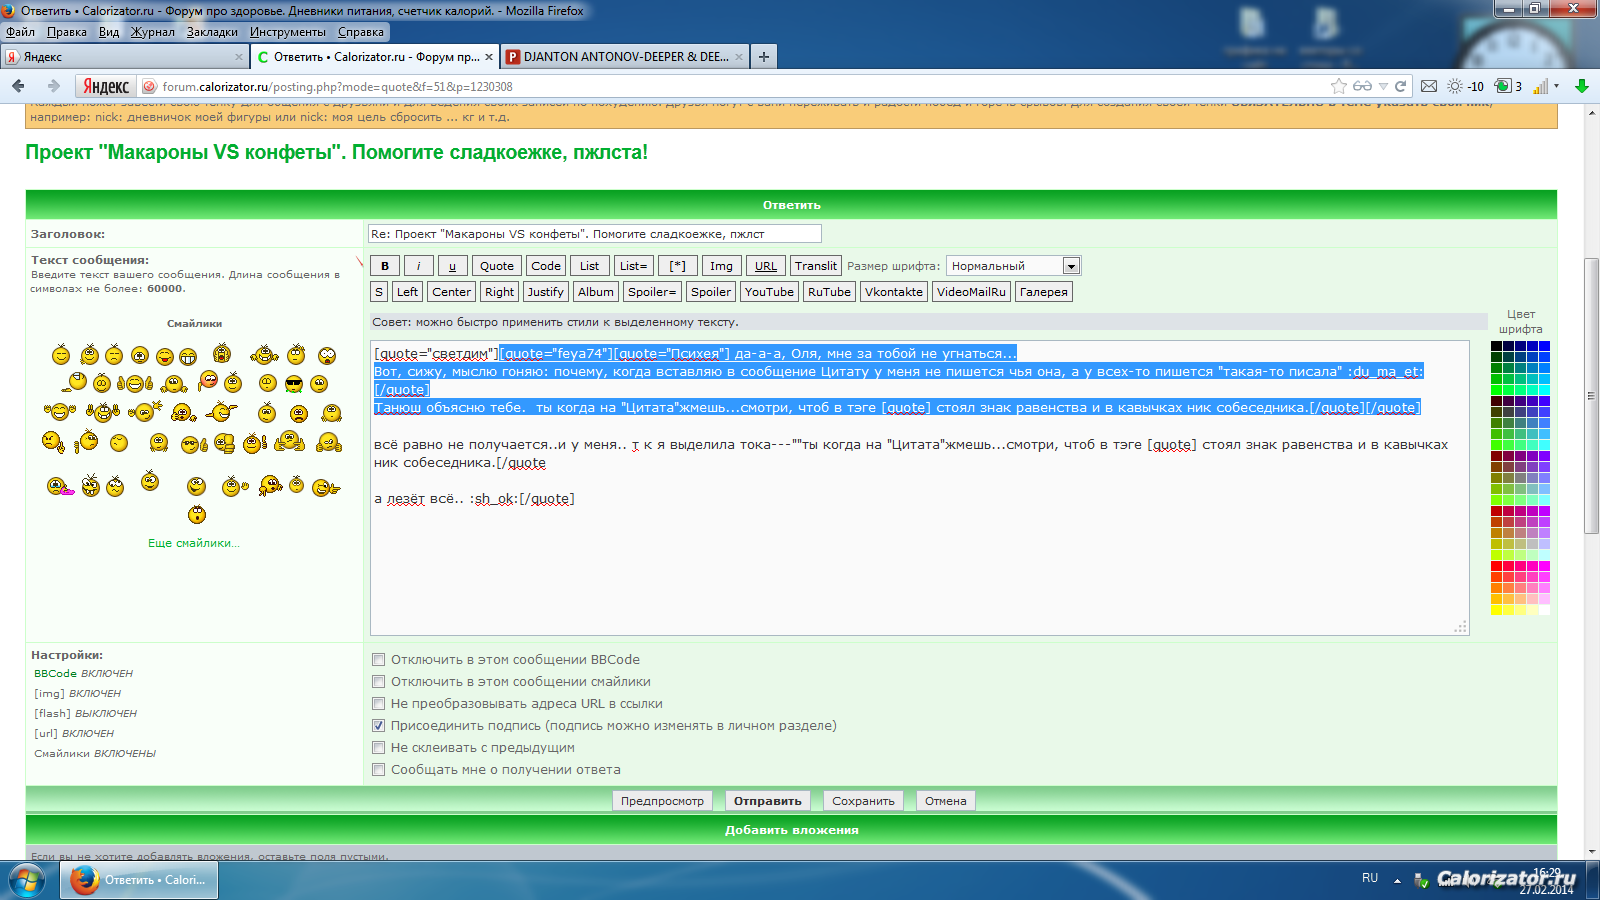Insert a Spoiler= tag
This screenshot has height=900, width=1600.
[652, 292]
